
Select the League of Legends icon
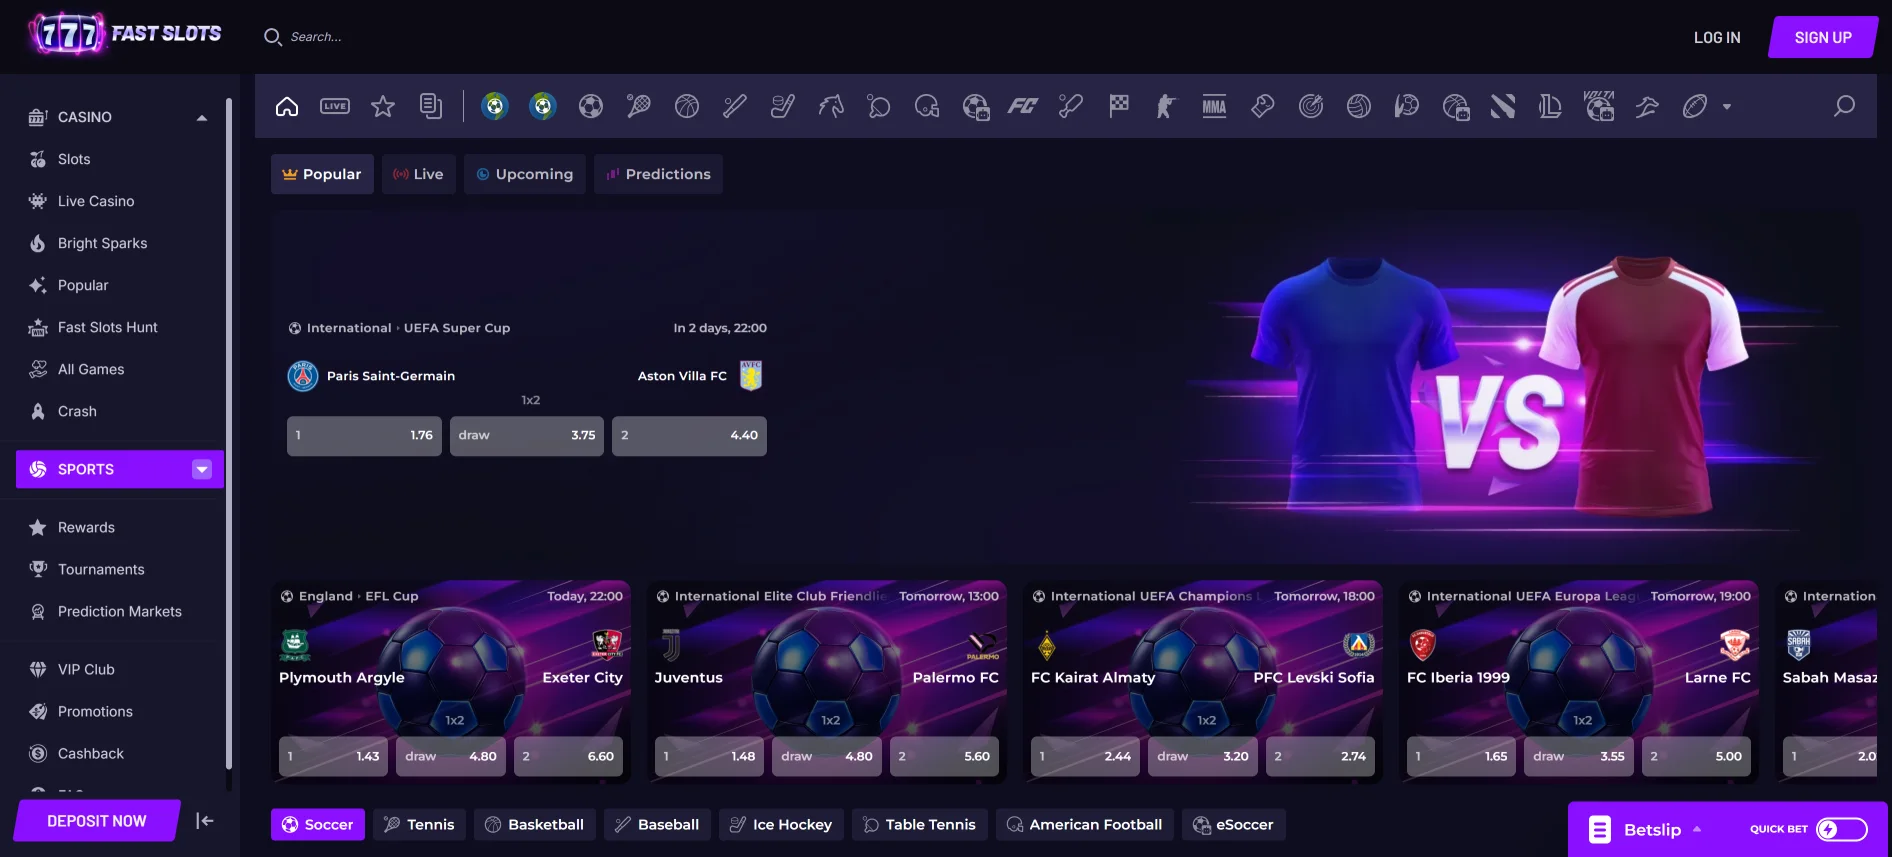(x=1551, y=106)
